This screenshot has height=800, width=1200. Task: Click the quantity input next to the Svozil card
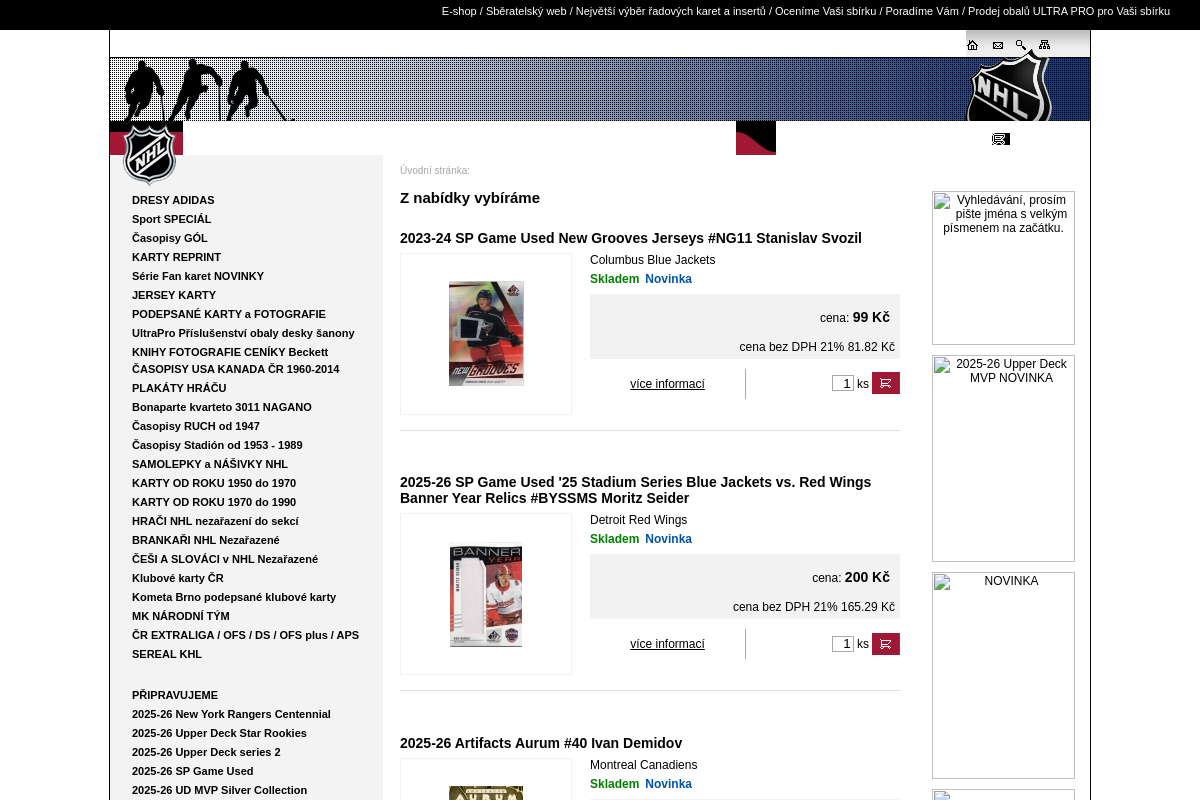coord(842,383)
